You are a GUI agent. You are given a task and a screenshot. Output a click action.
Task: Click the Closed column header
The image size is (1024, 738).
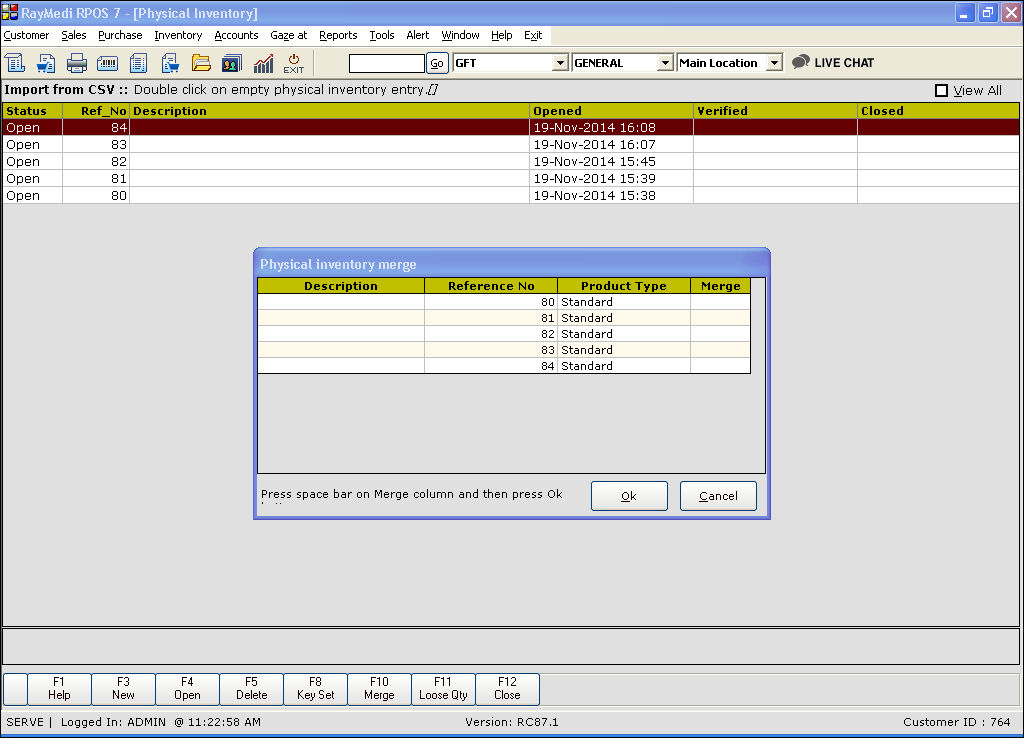(938, 111)
